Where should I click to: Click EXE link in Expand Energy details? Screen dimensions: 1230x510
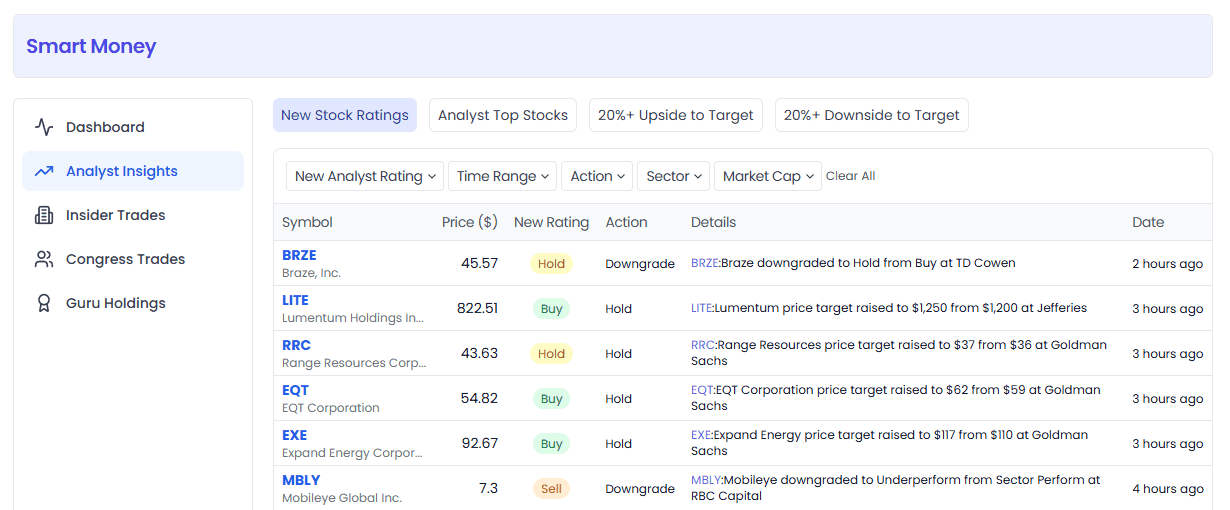point(700,435)
